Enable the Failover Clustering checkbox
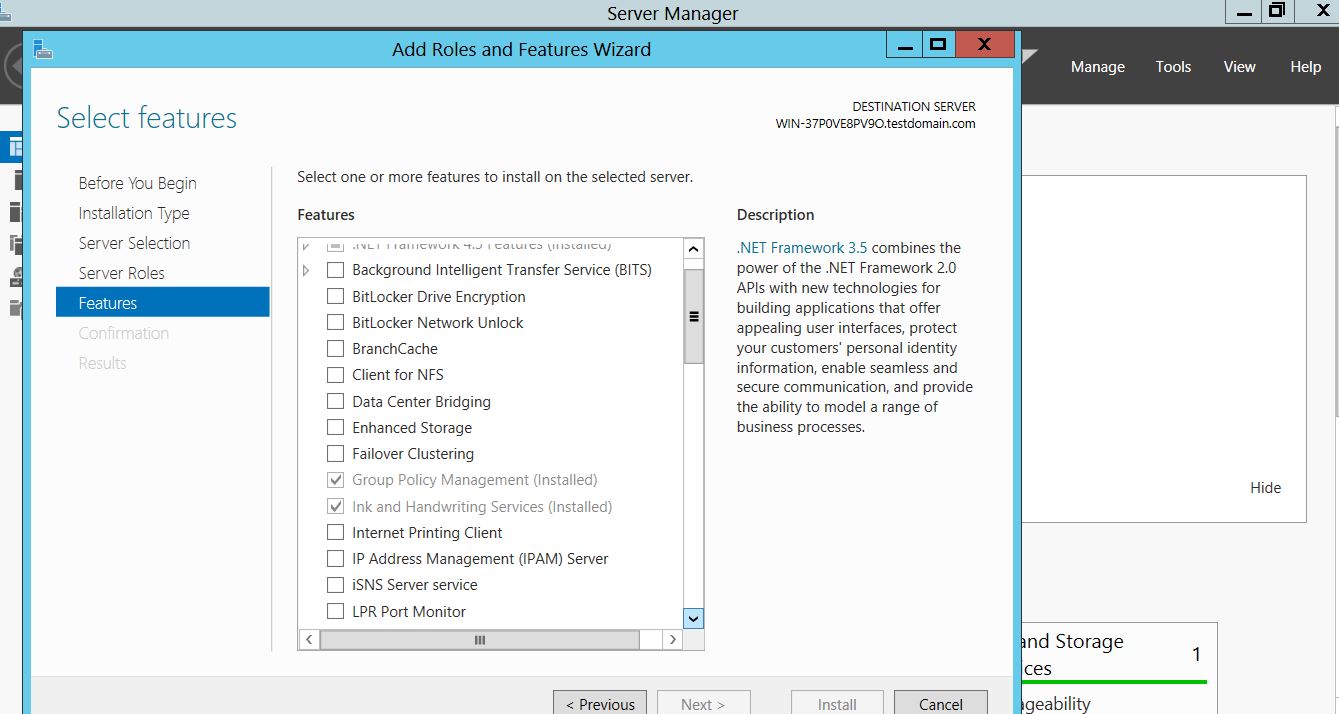The height and width of the screenshot is (714, 1339). (x=336, y=454)
